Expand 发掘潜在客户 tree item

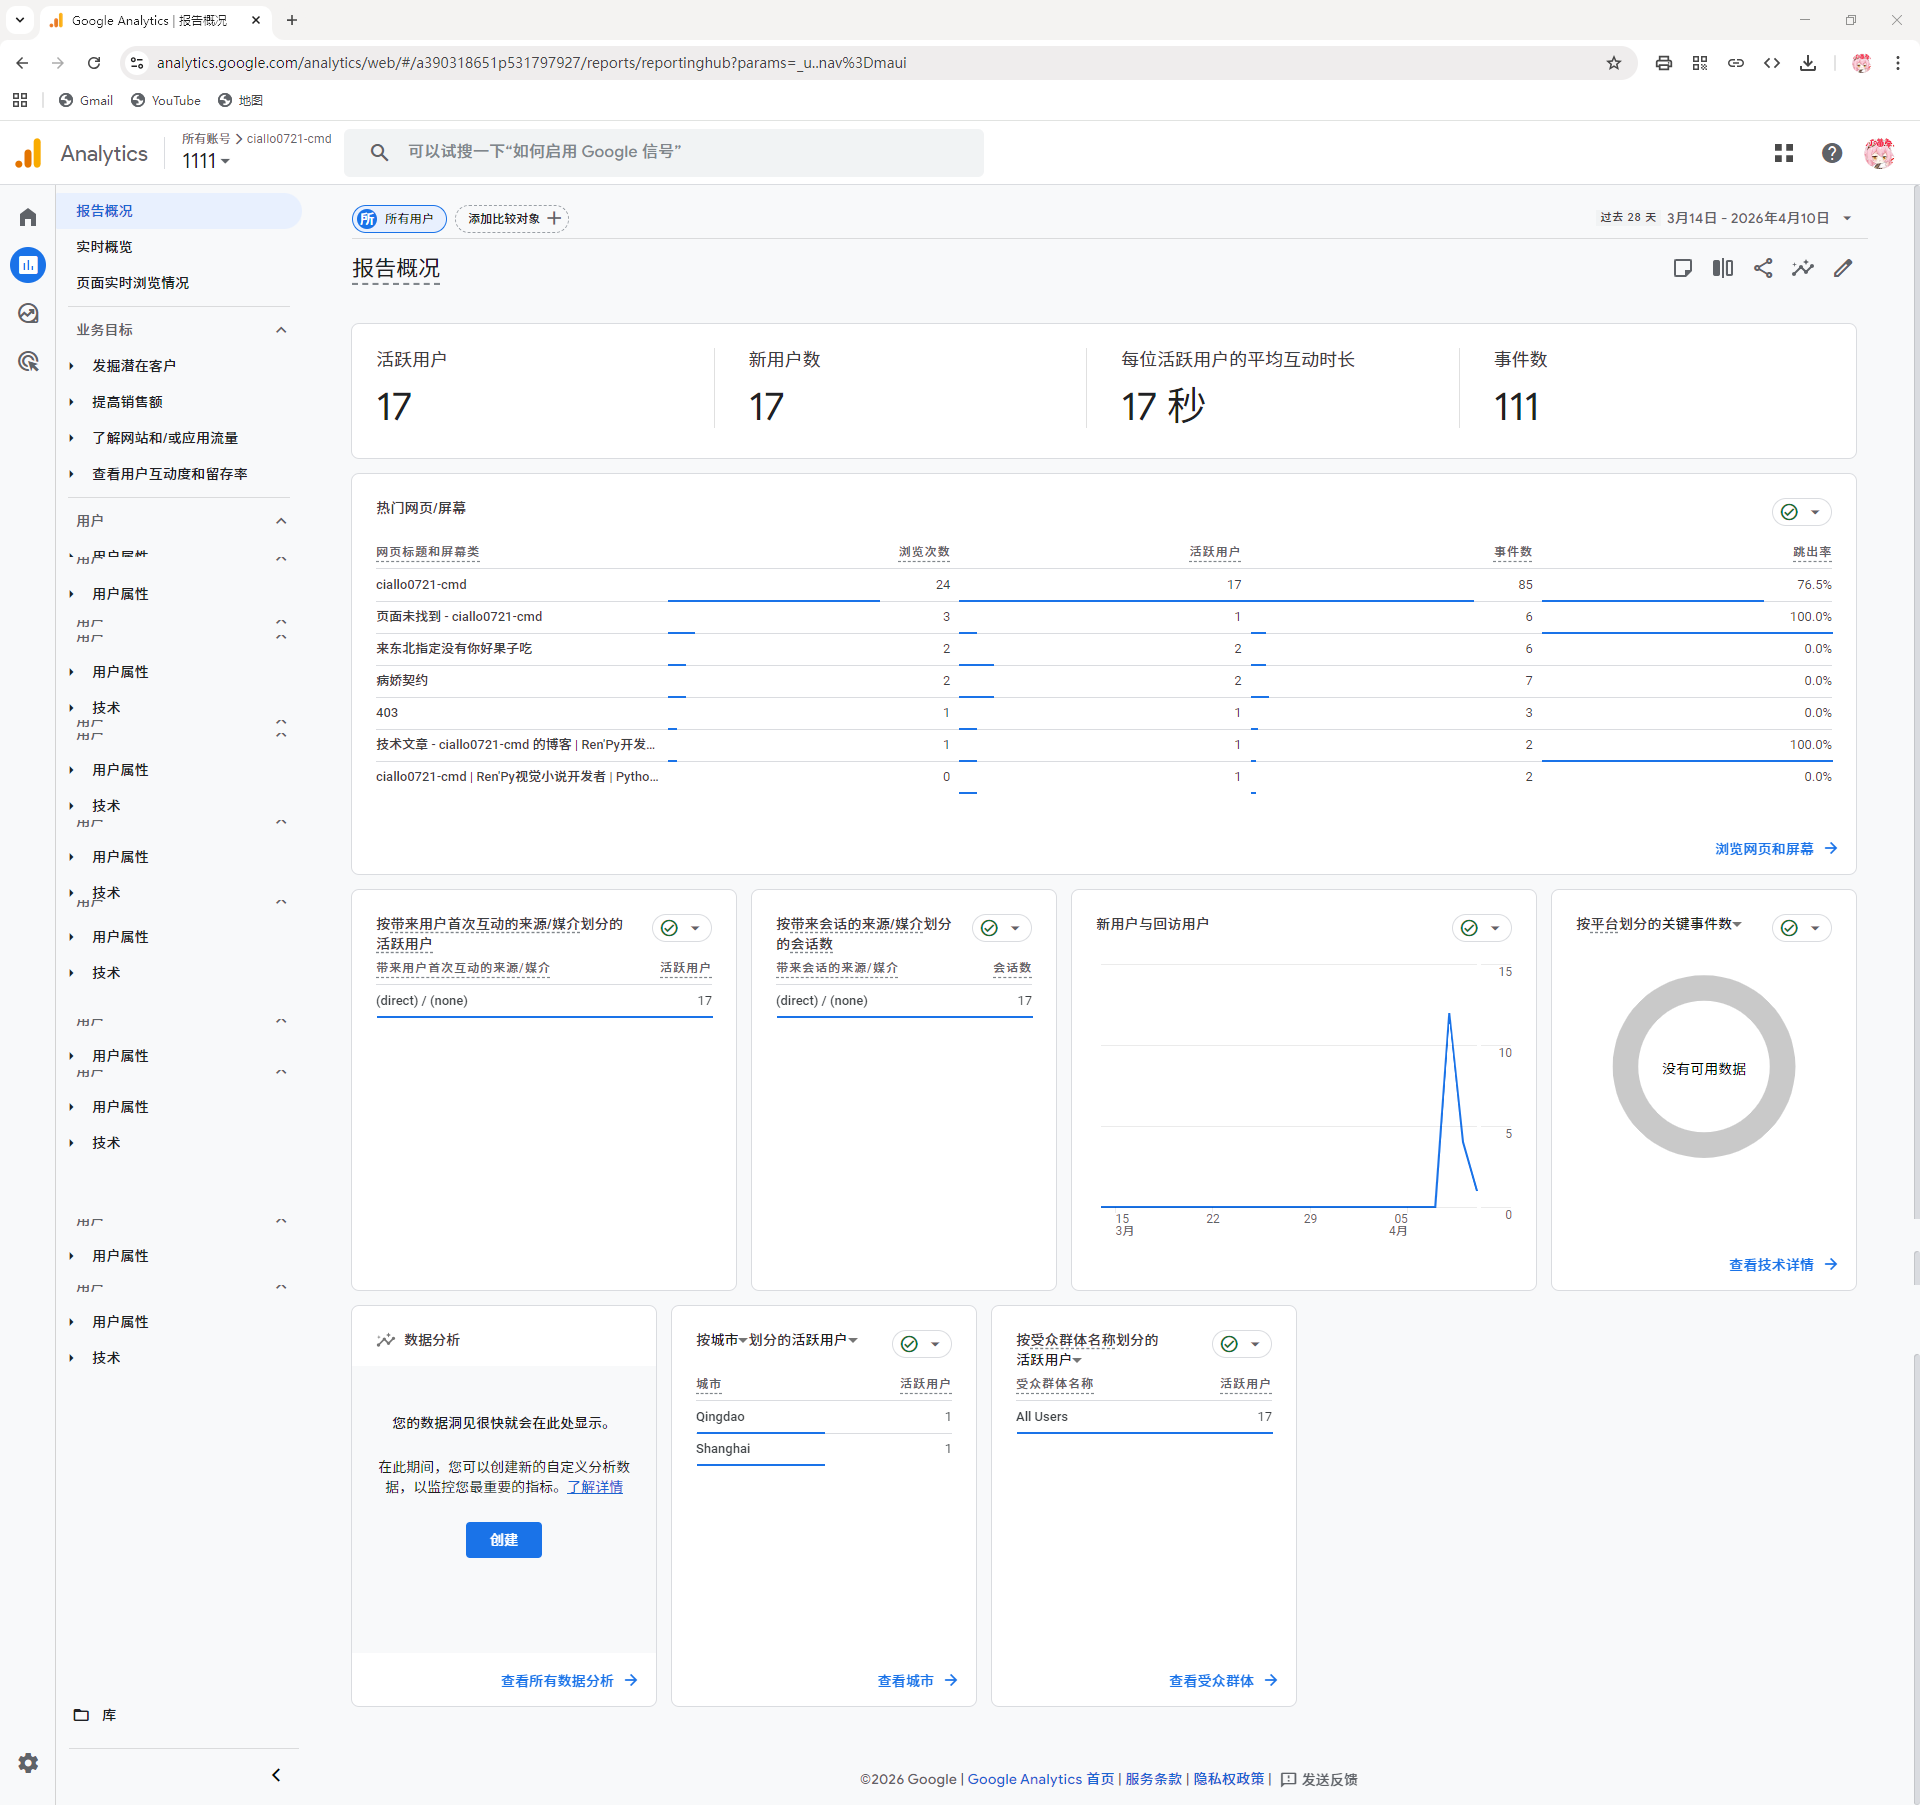tap(71, 366)
